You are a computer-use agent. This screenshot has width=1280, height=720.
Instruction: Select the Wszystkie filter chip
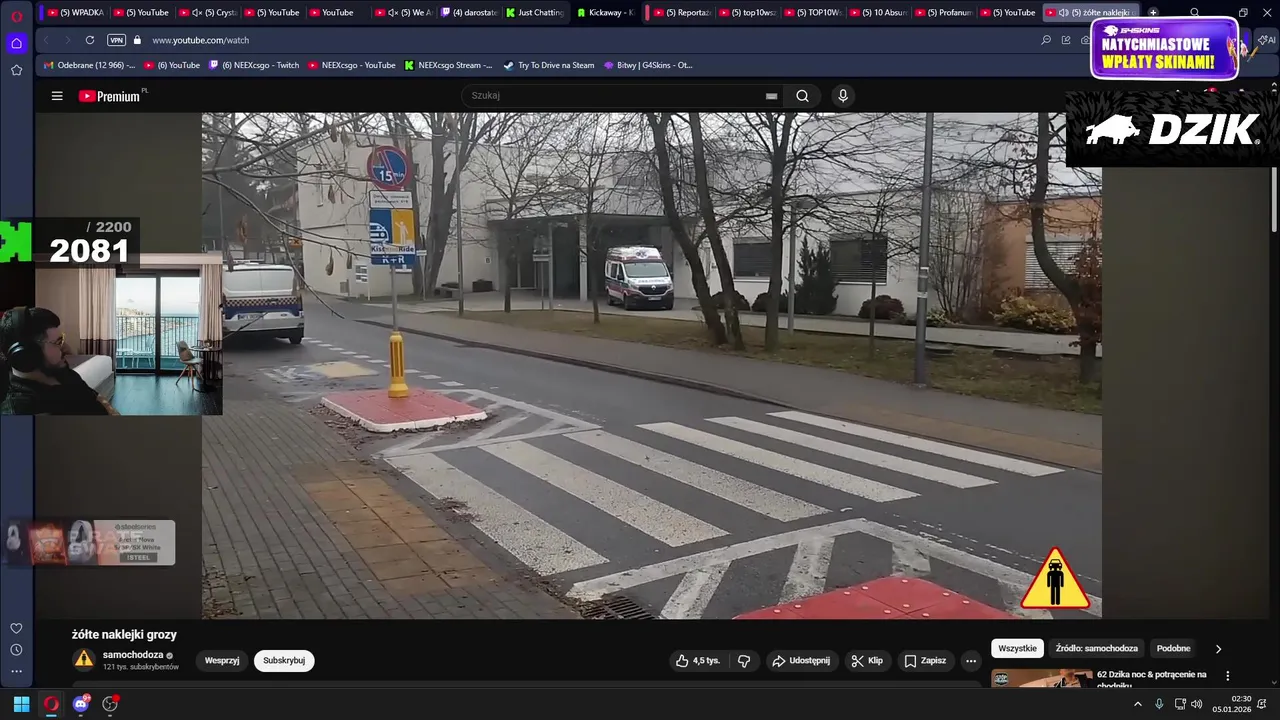pyautogui.click(x=1017, y=649)
